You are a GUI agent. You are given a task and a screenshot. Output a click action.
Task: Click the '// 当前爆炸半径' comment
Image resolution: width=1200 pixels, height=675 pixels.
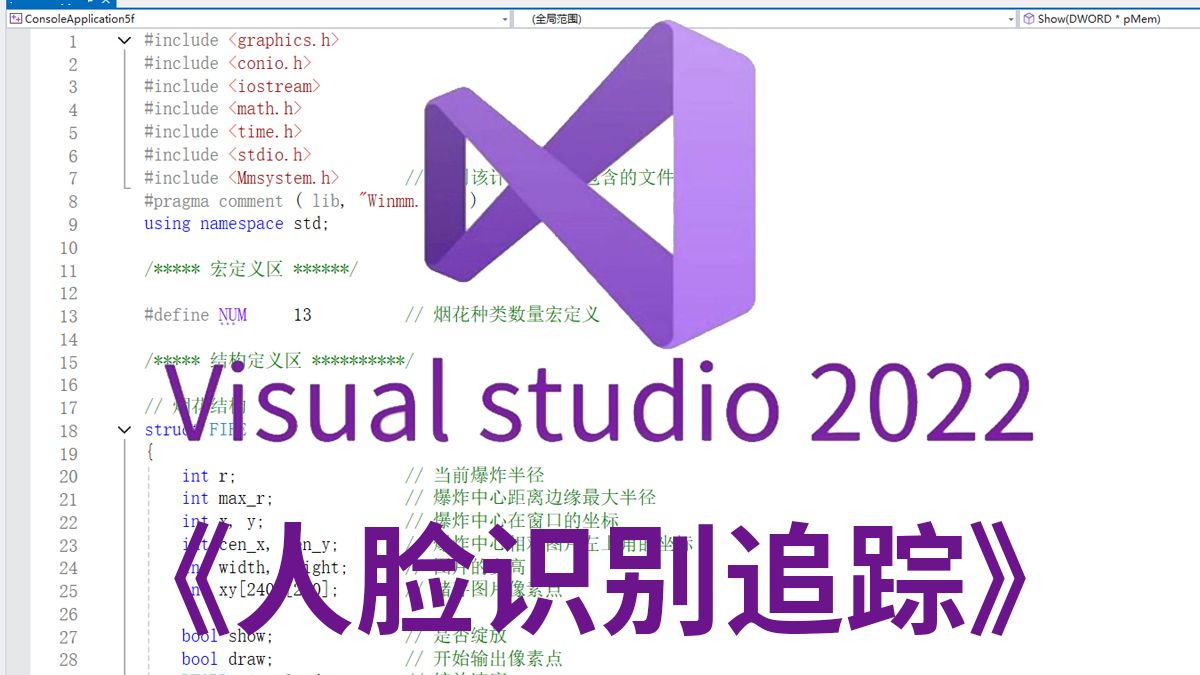[x=475, y=476]
